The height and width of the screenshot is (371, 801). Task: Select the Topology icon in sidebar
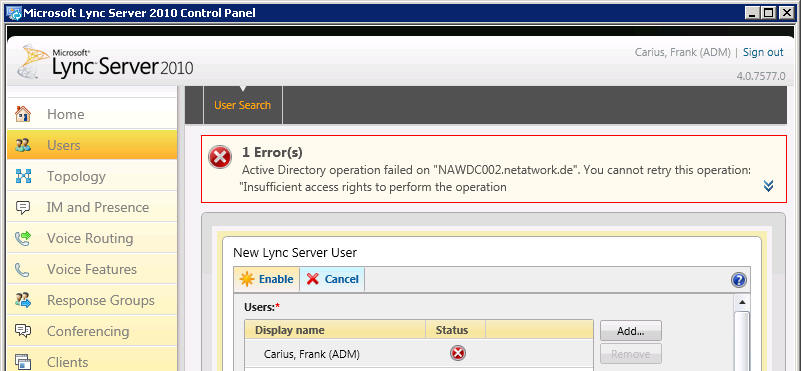[x=23, y=176]
